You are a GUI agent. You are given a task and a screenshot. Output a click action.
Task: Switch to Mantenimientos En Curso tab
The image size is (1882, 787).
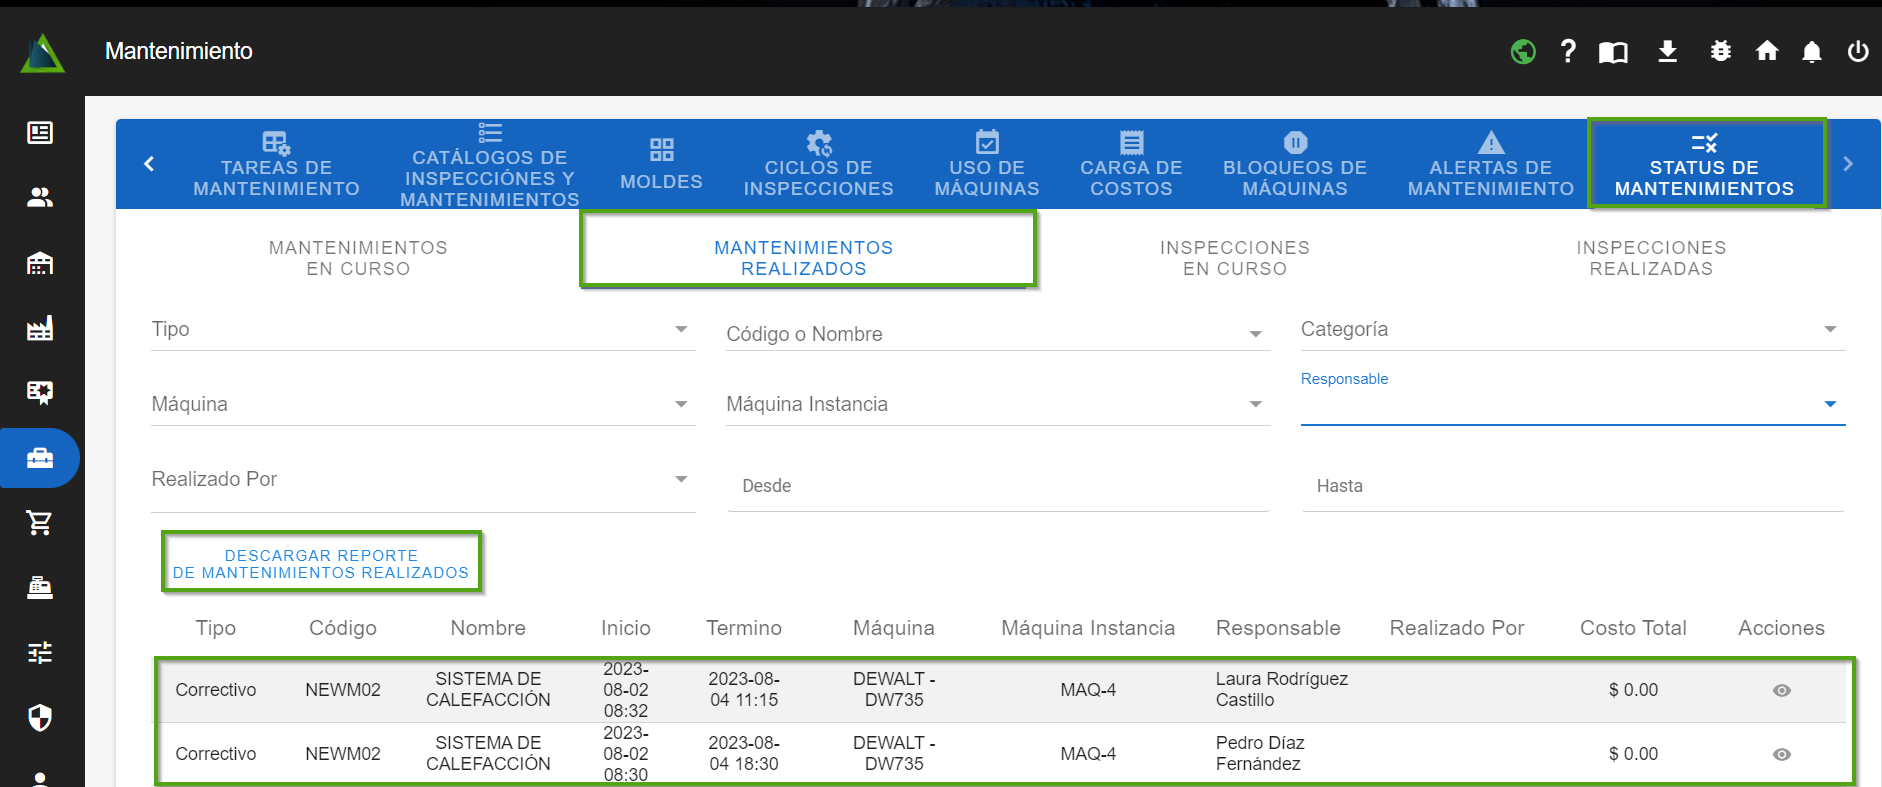point(358,258)
